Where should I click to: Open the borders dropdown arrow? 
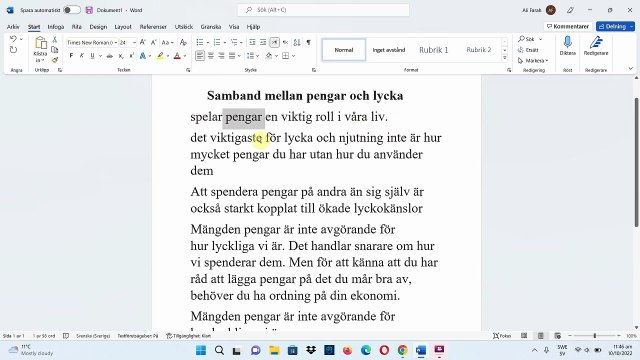[x=293, y=56]
